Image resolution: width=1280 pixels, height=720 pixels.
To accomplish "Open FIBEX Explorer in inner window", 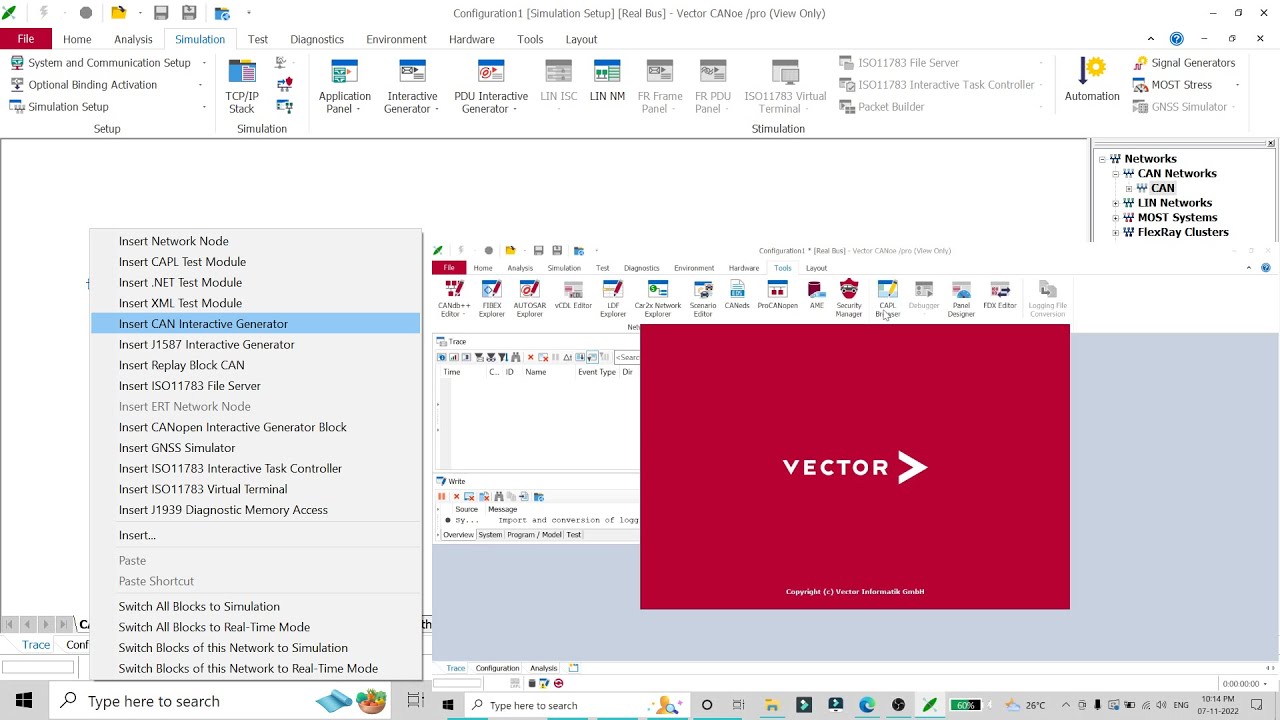I will pyautogui.click(x=492, y=299).
